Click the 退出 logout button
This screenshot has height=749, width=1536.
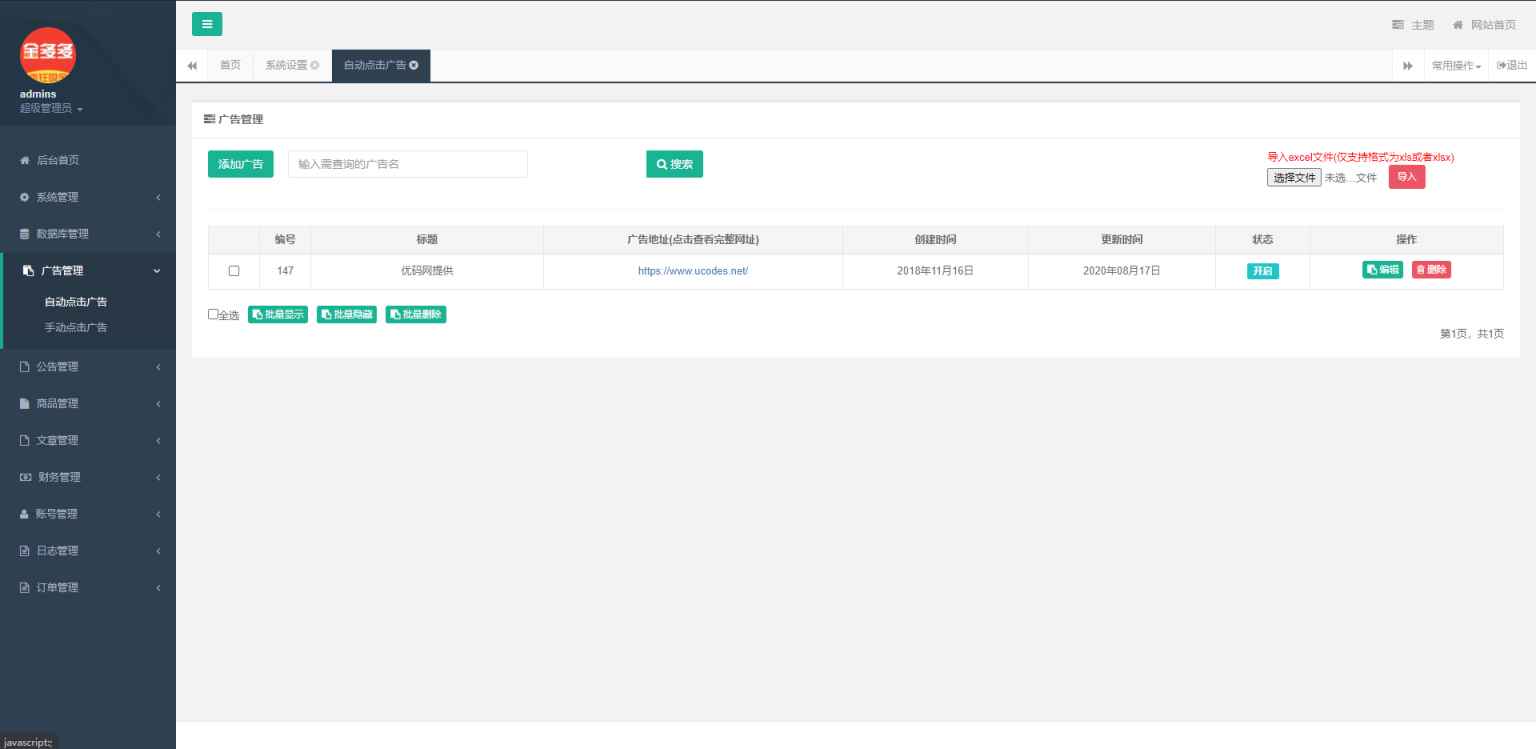[x=1512, y=65]
